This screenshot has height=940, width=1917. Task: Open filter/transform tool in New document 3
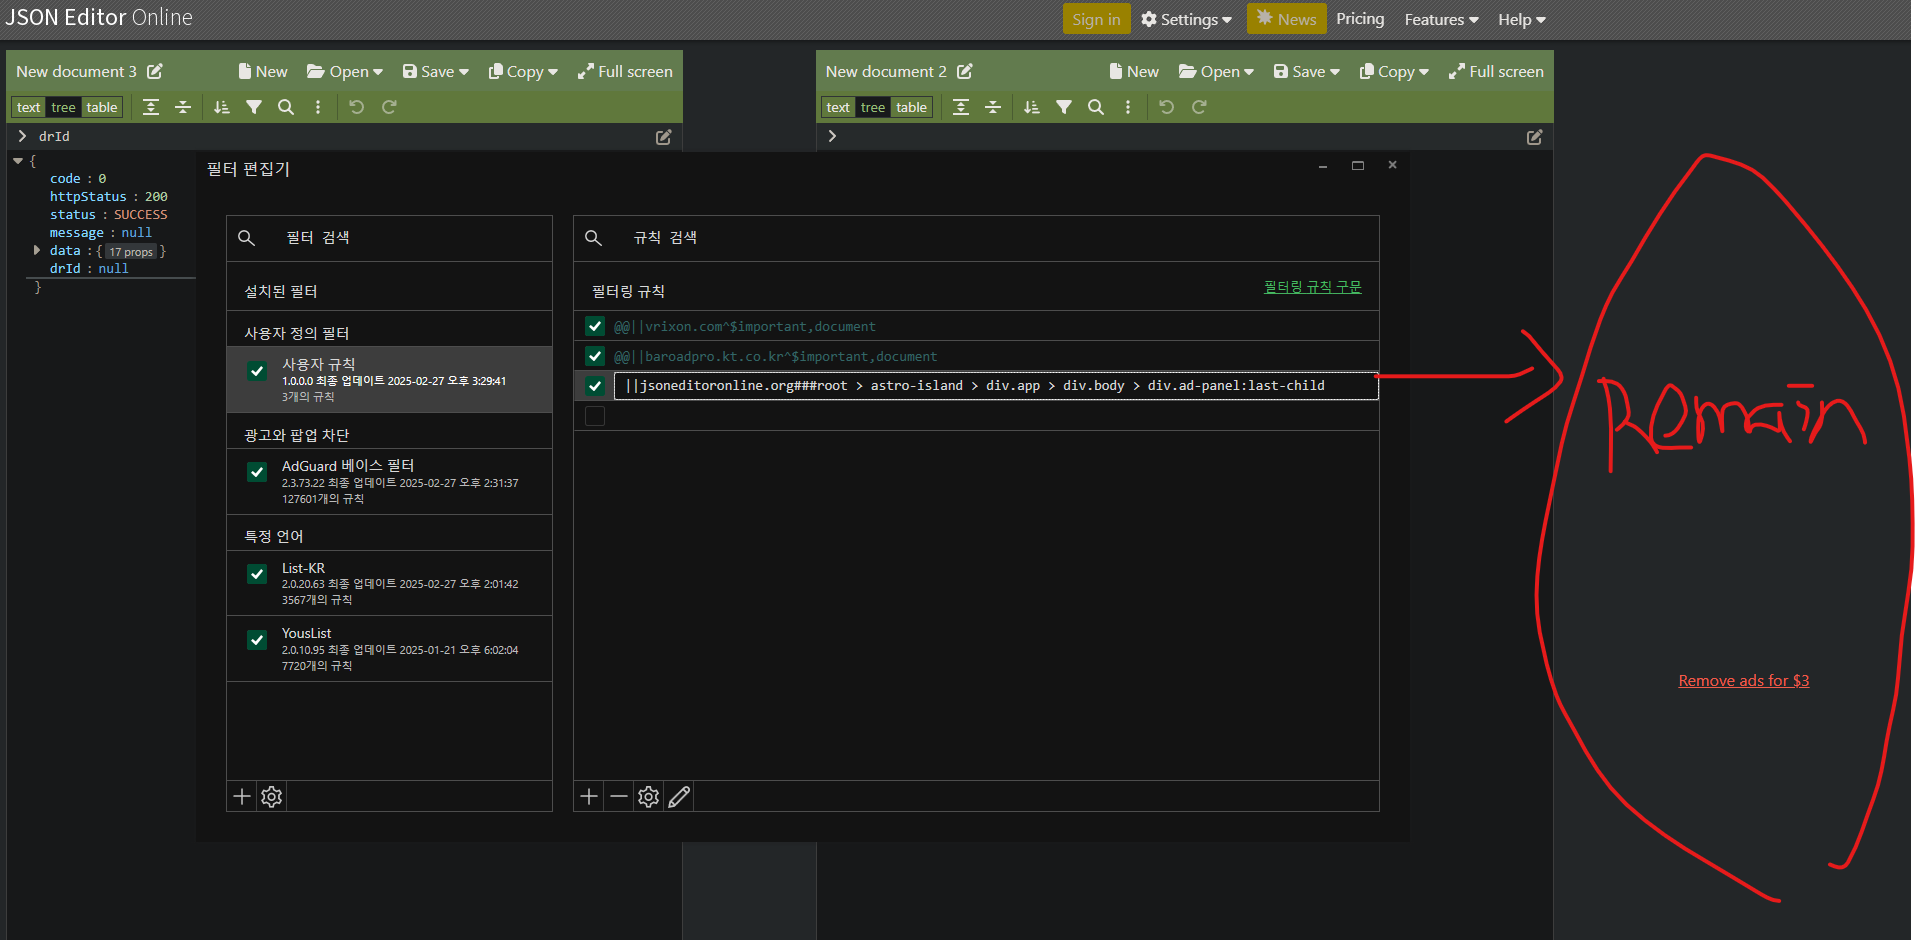(x=254, y=107)
